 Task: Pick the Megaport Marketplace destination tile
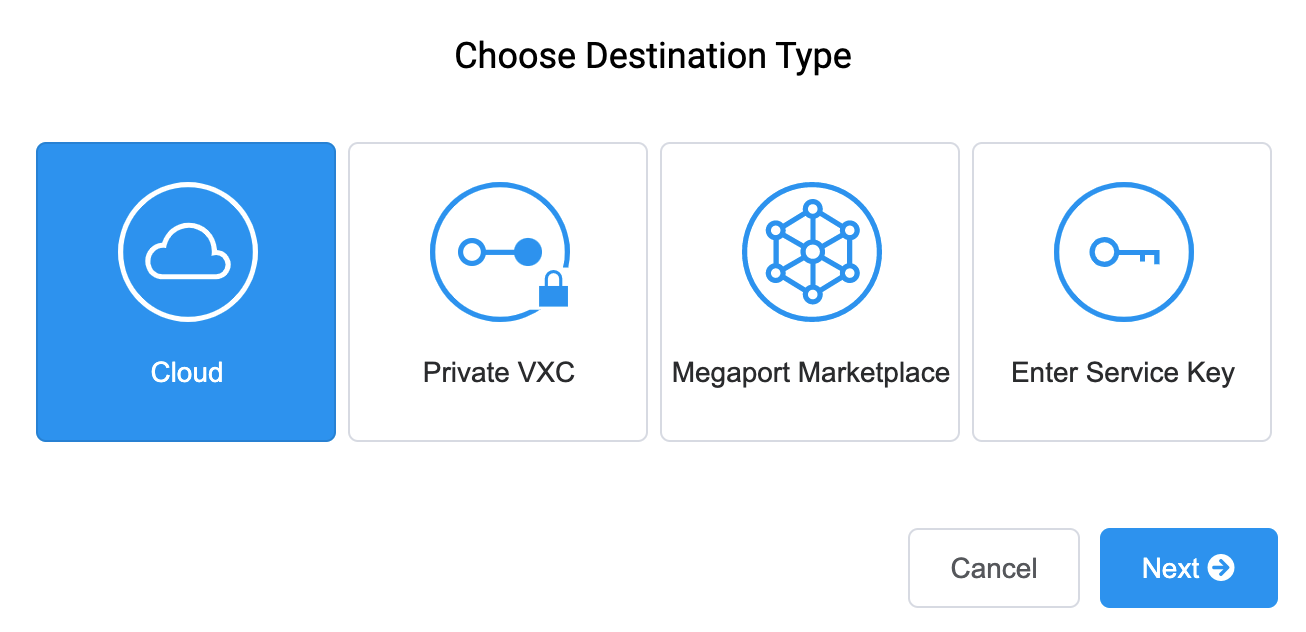click(810, 292)
